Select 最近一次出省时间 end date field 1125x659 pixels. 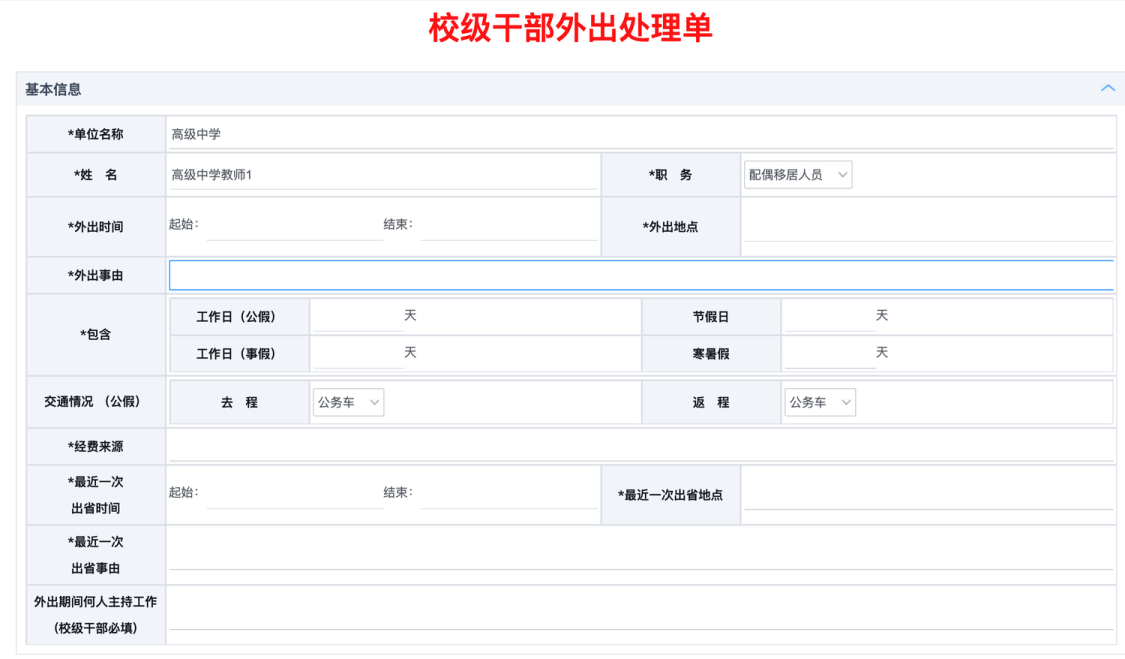508,494
